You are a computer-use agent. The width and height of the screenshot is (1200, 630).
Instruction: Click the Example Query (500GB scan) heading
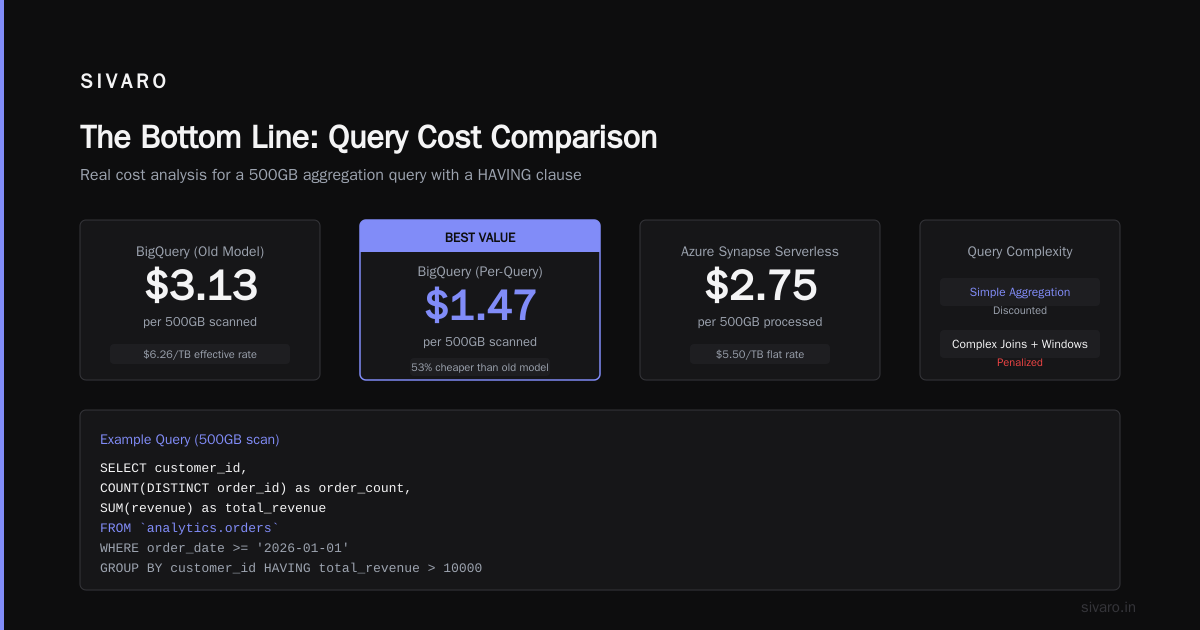(x=190, y=439)
